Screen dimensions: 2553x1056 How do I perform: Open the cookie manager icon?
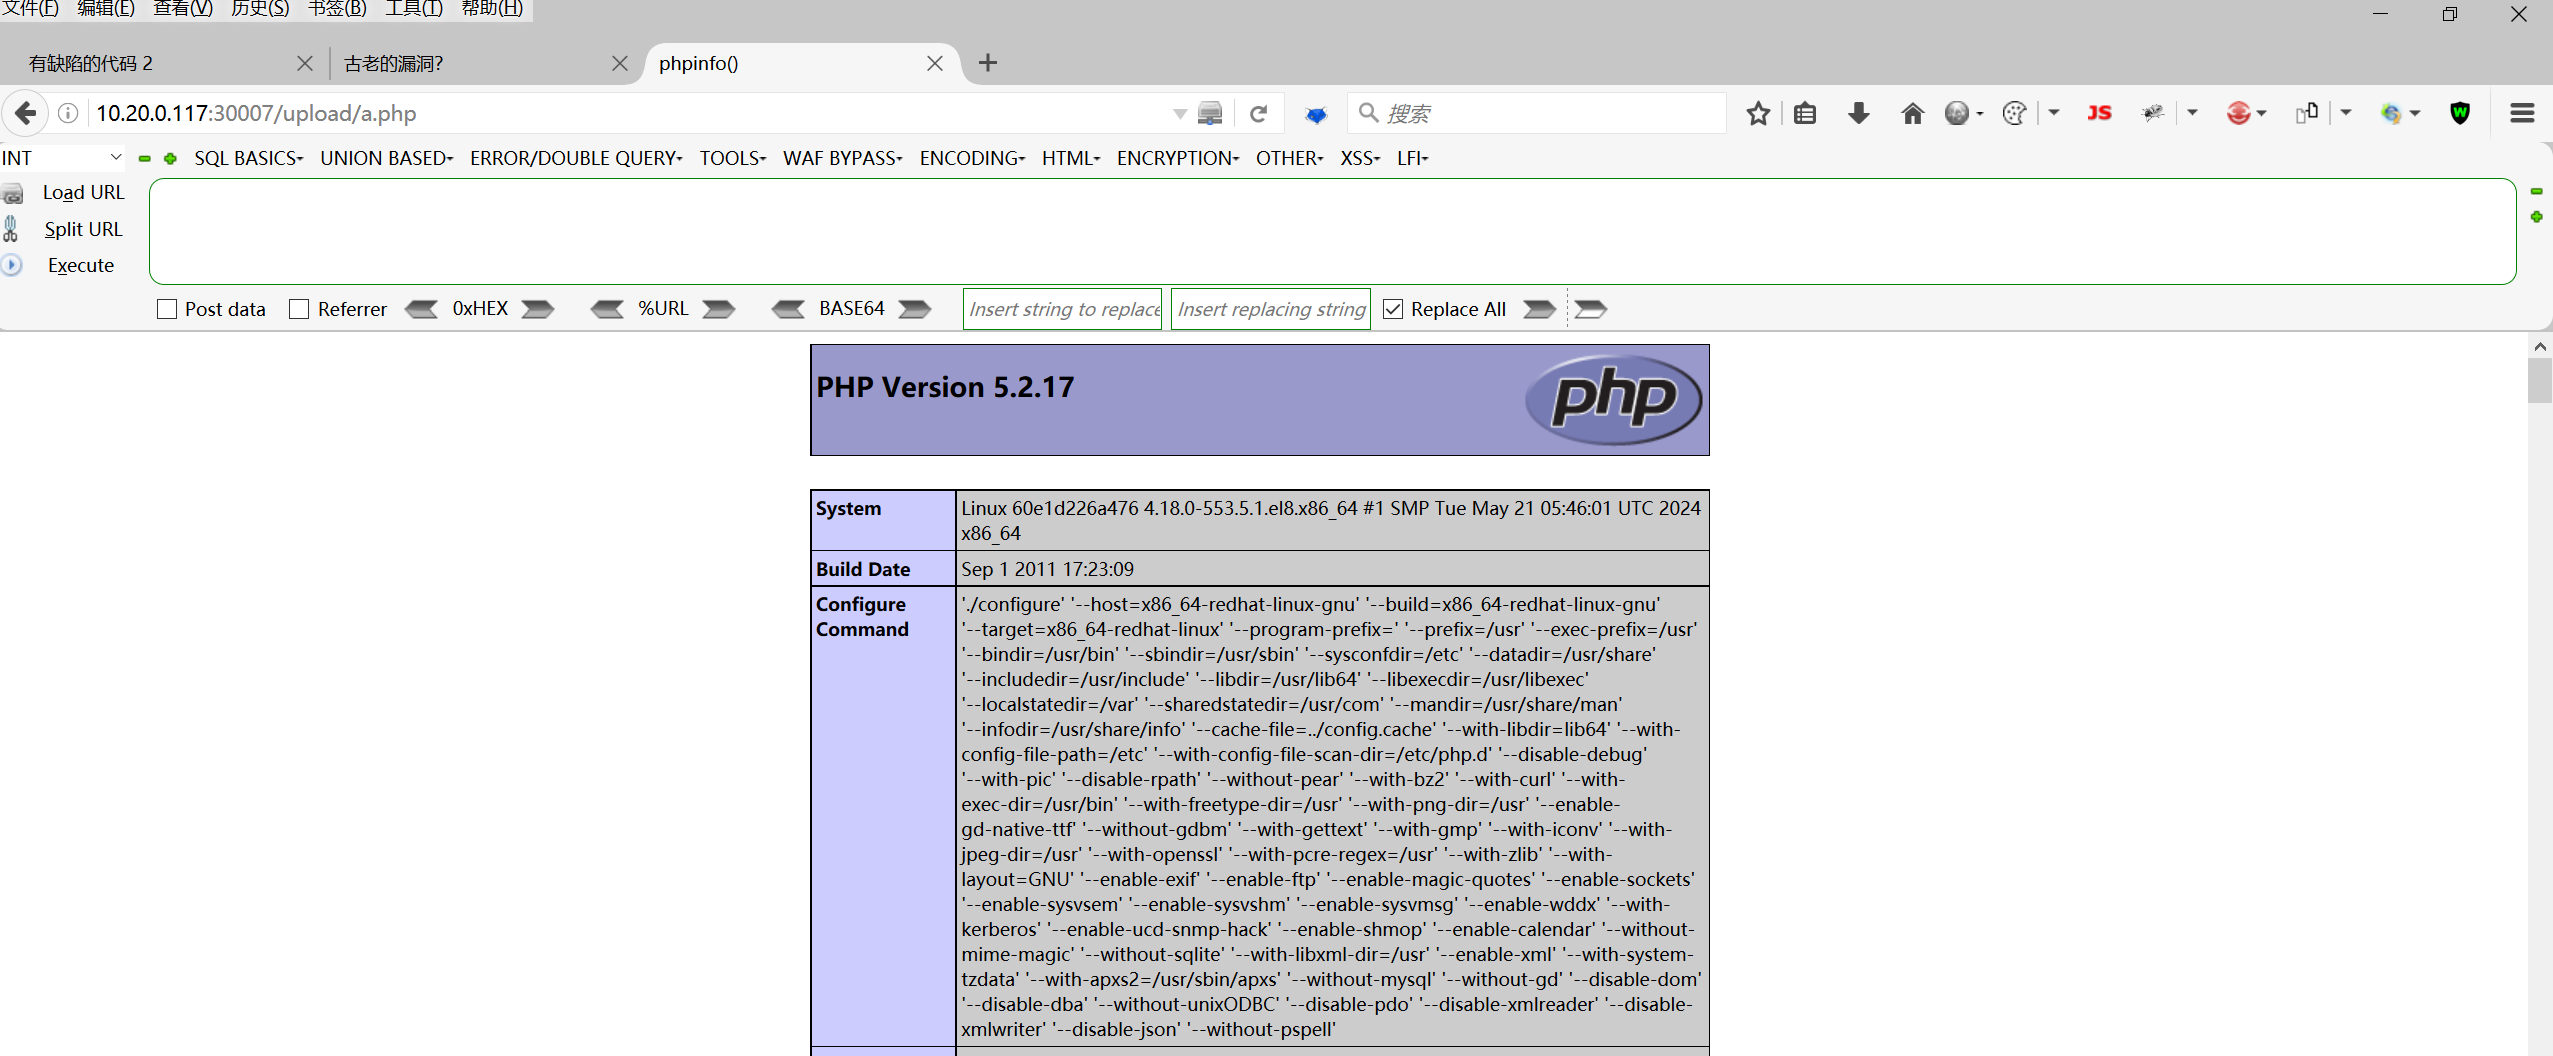[2015, 113]
